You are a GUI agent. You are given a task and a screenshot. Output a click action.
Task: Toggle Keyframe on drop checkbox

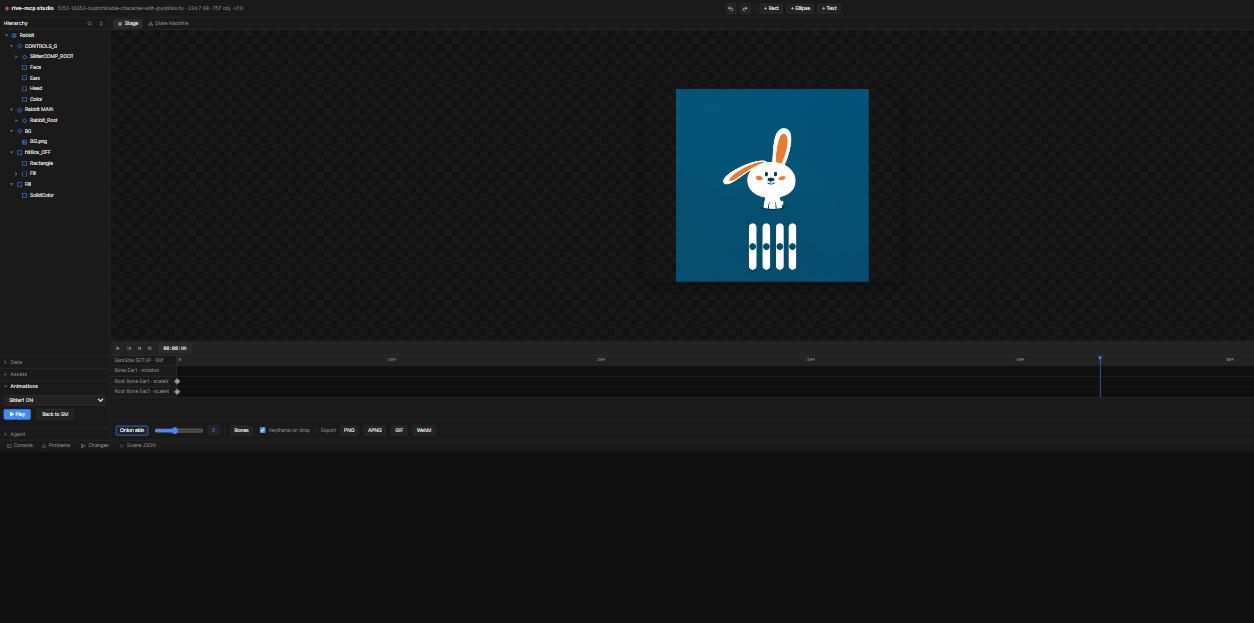pos(263,430)
